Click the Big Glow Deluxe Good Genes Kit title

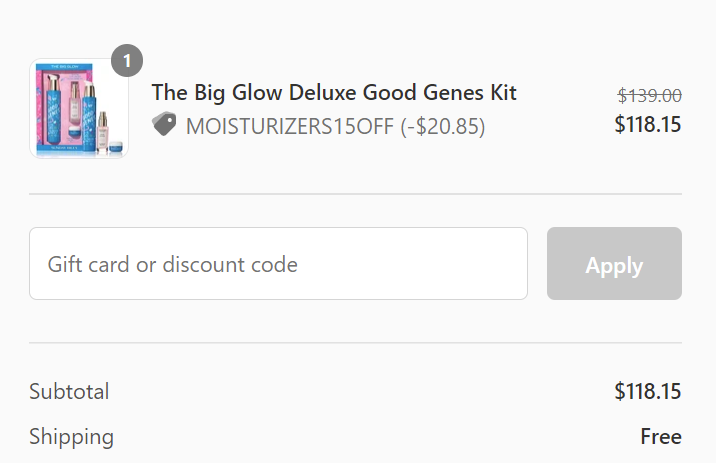[x=334, y=92]
